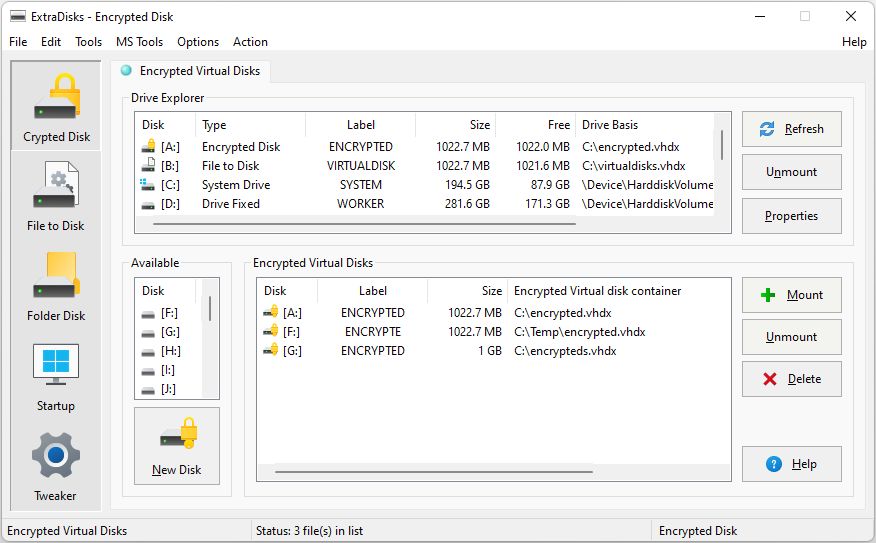Refresh the Drive Explorer list
The width and height of the screenshot is (876, 543).
click(791, 129)
